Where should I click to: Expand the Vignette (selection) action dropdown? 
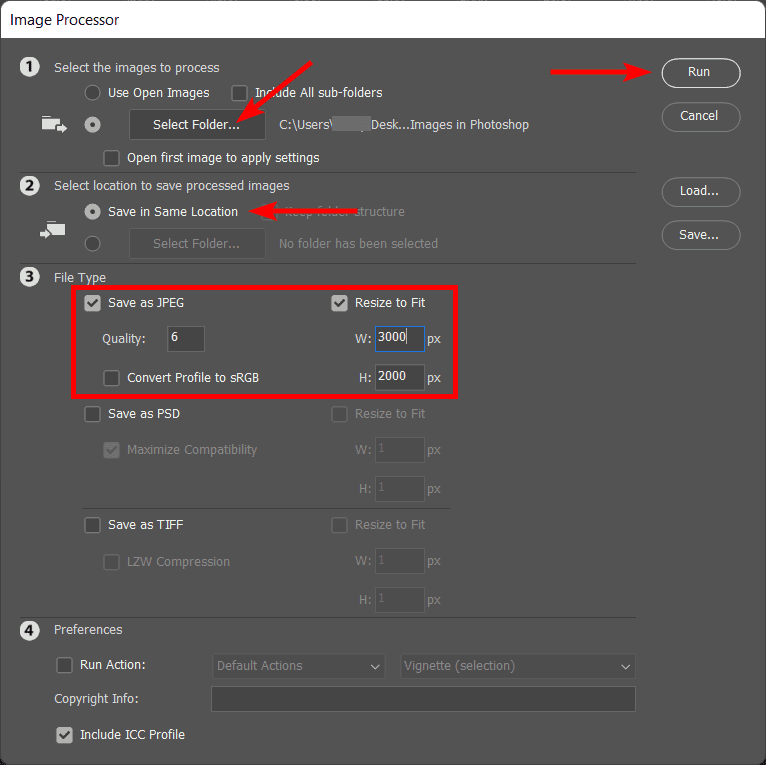(x=518, y=666)
